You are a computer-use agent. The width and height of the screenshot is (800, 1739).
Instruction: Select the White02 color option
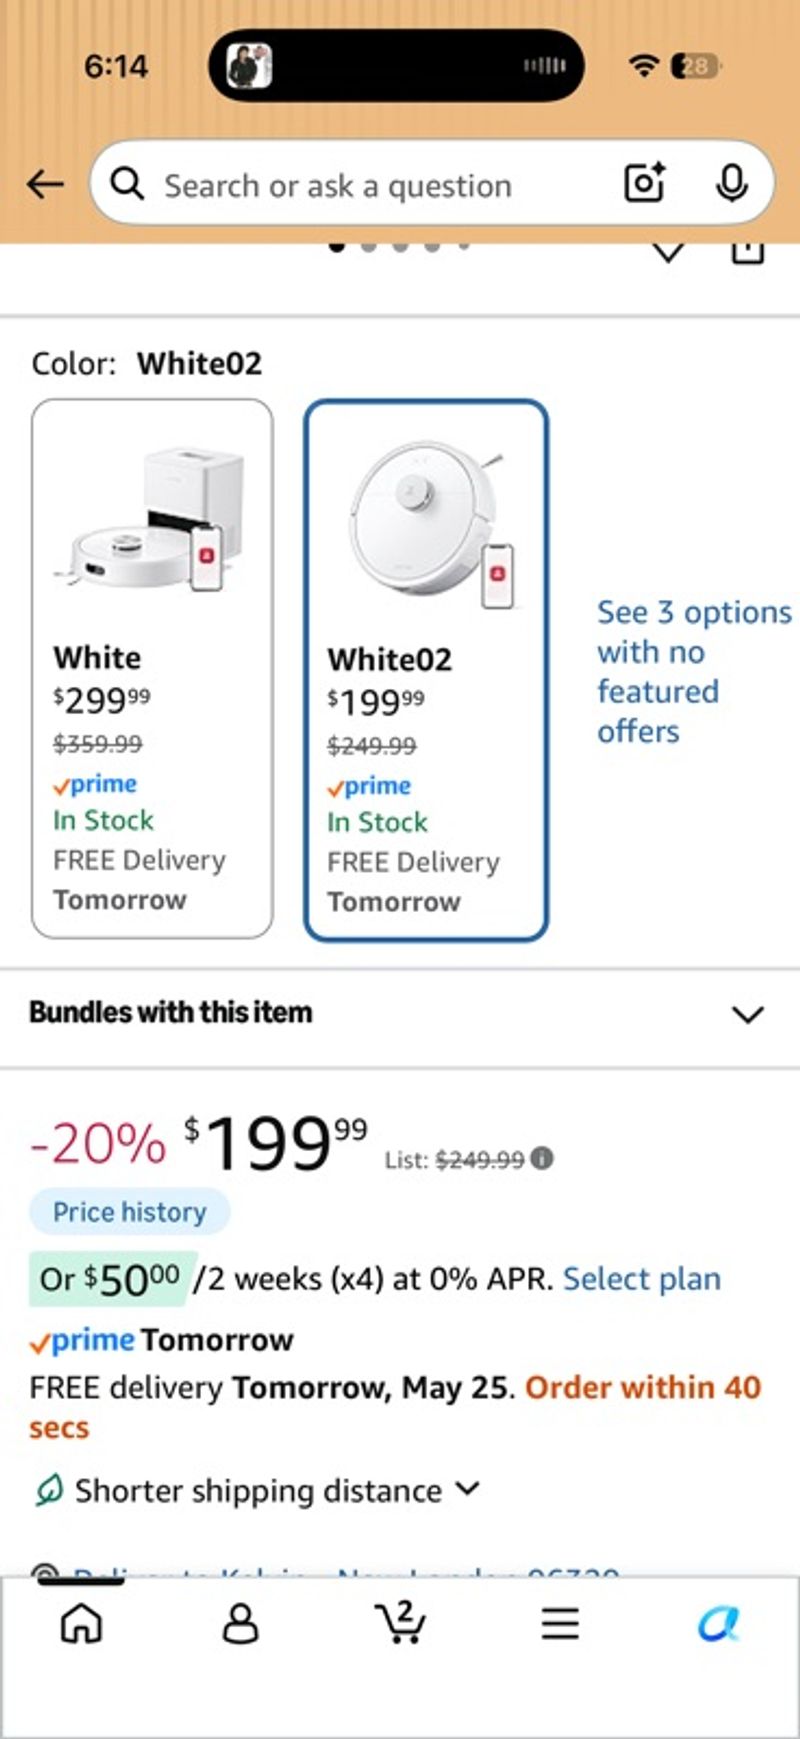point(426,670)
